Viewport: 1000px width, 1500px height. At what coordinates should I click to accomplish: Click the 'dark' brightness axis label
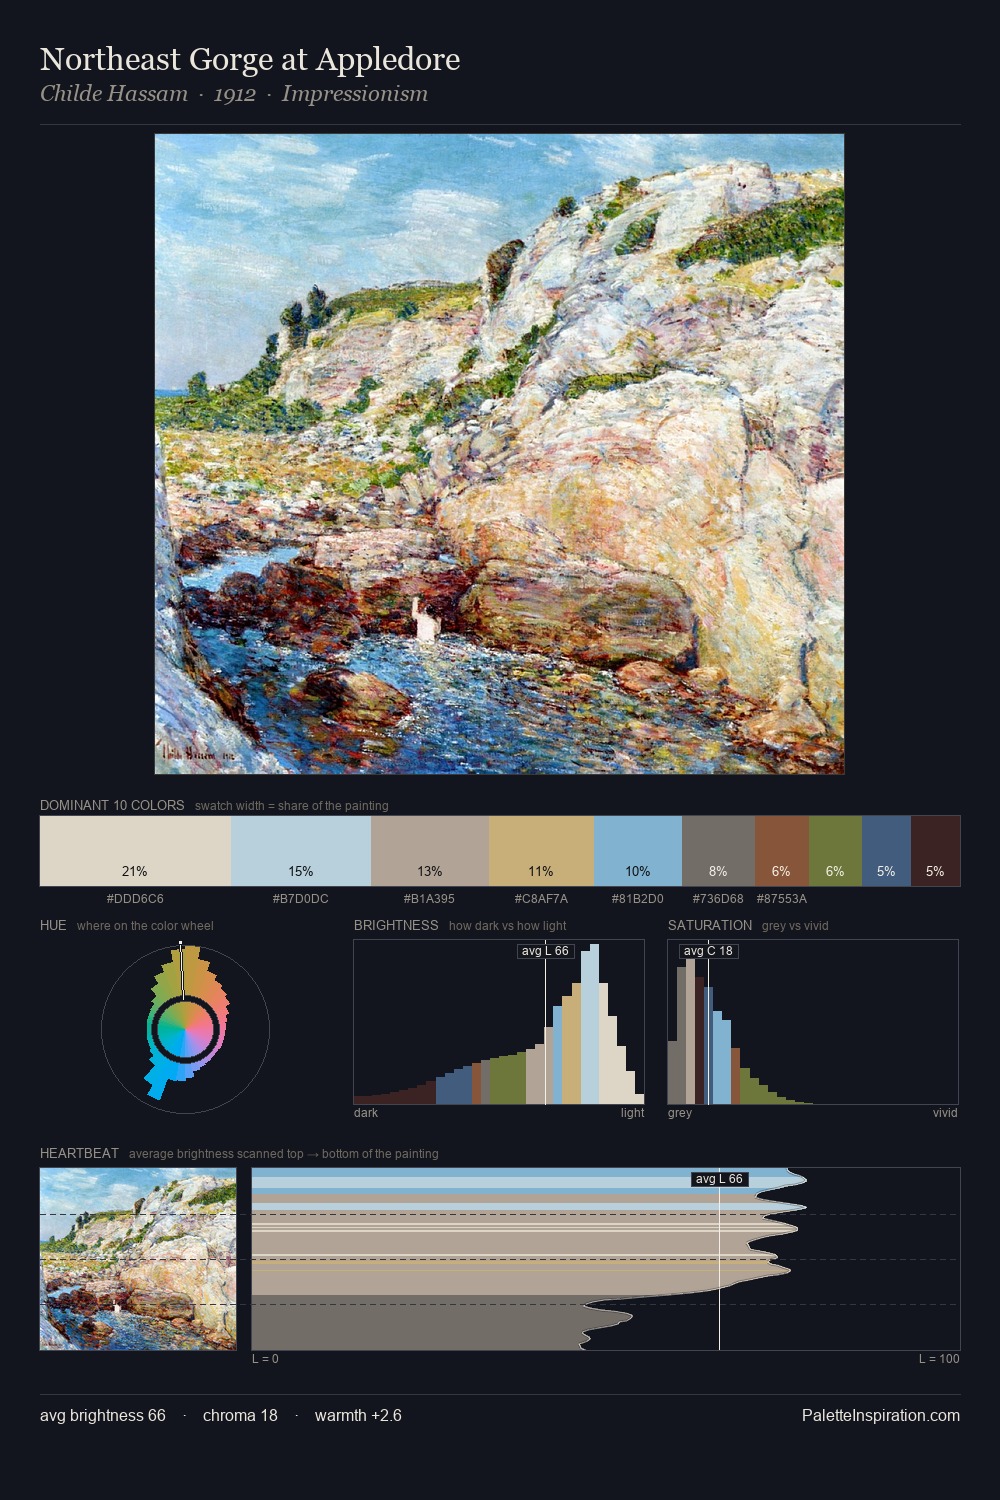(366, 1113)
